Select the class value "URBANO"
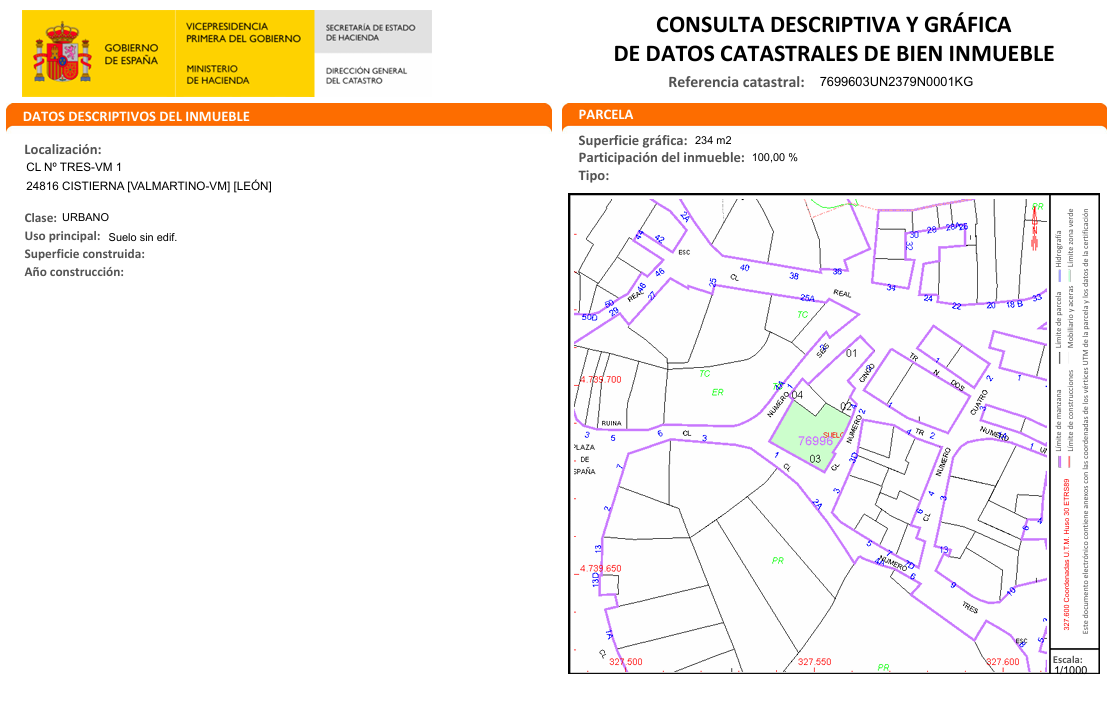 click(x=85, y=217)
